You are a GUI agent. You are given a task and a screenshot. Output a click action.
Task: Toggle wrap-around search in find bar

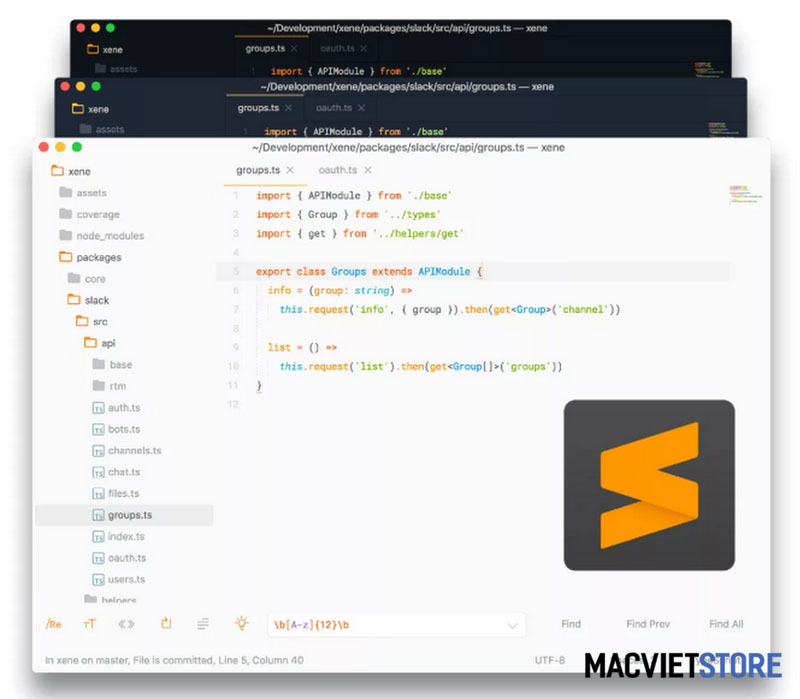[x=166, y=623]
